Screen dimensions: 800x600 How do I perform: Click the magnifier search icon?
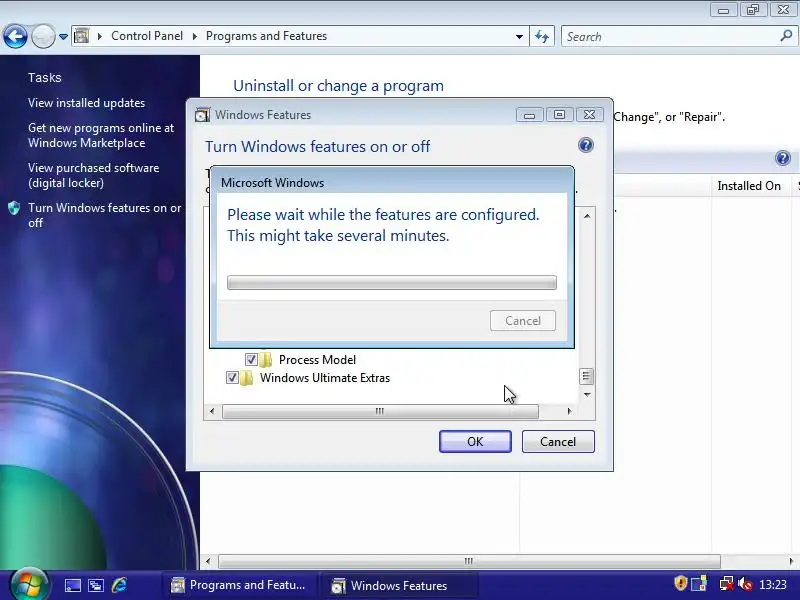coord(786,36)
